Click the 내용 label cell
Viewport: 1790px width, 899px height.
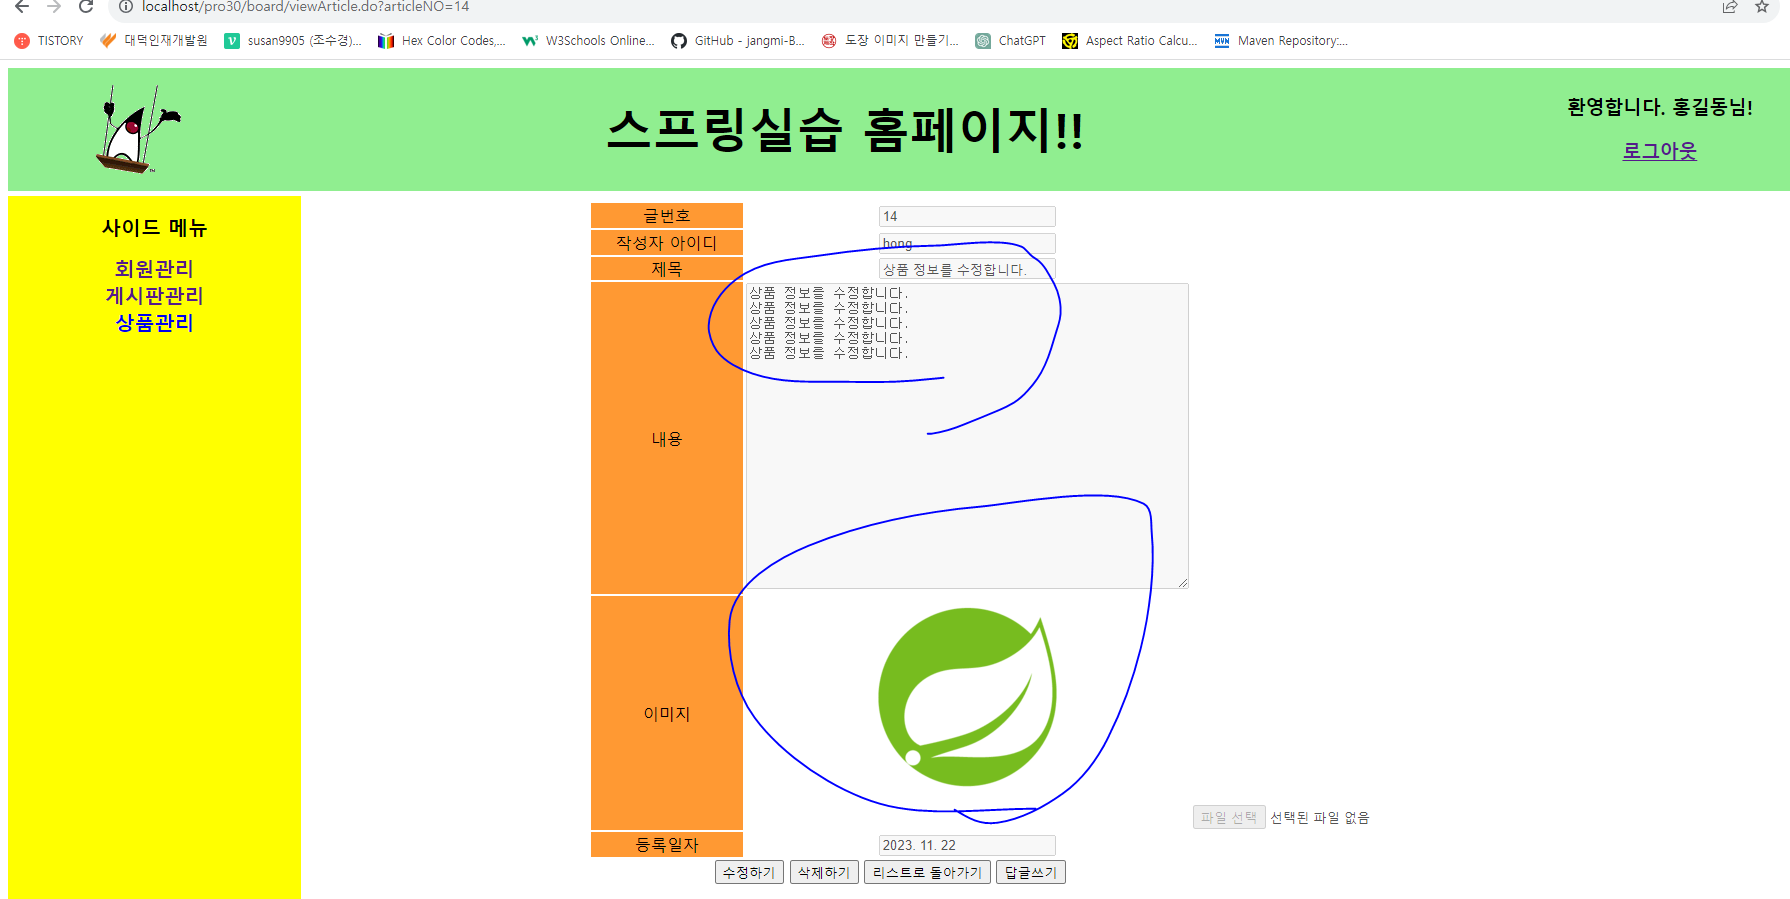(x=667, y=438)
